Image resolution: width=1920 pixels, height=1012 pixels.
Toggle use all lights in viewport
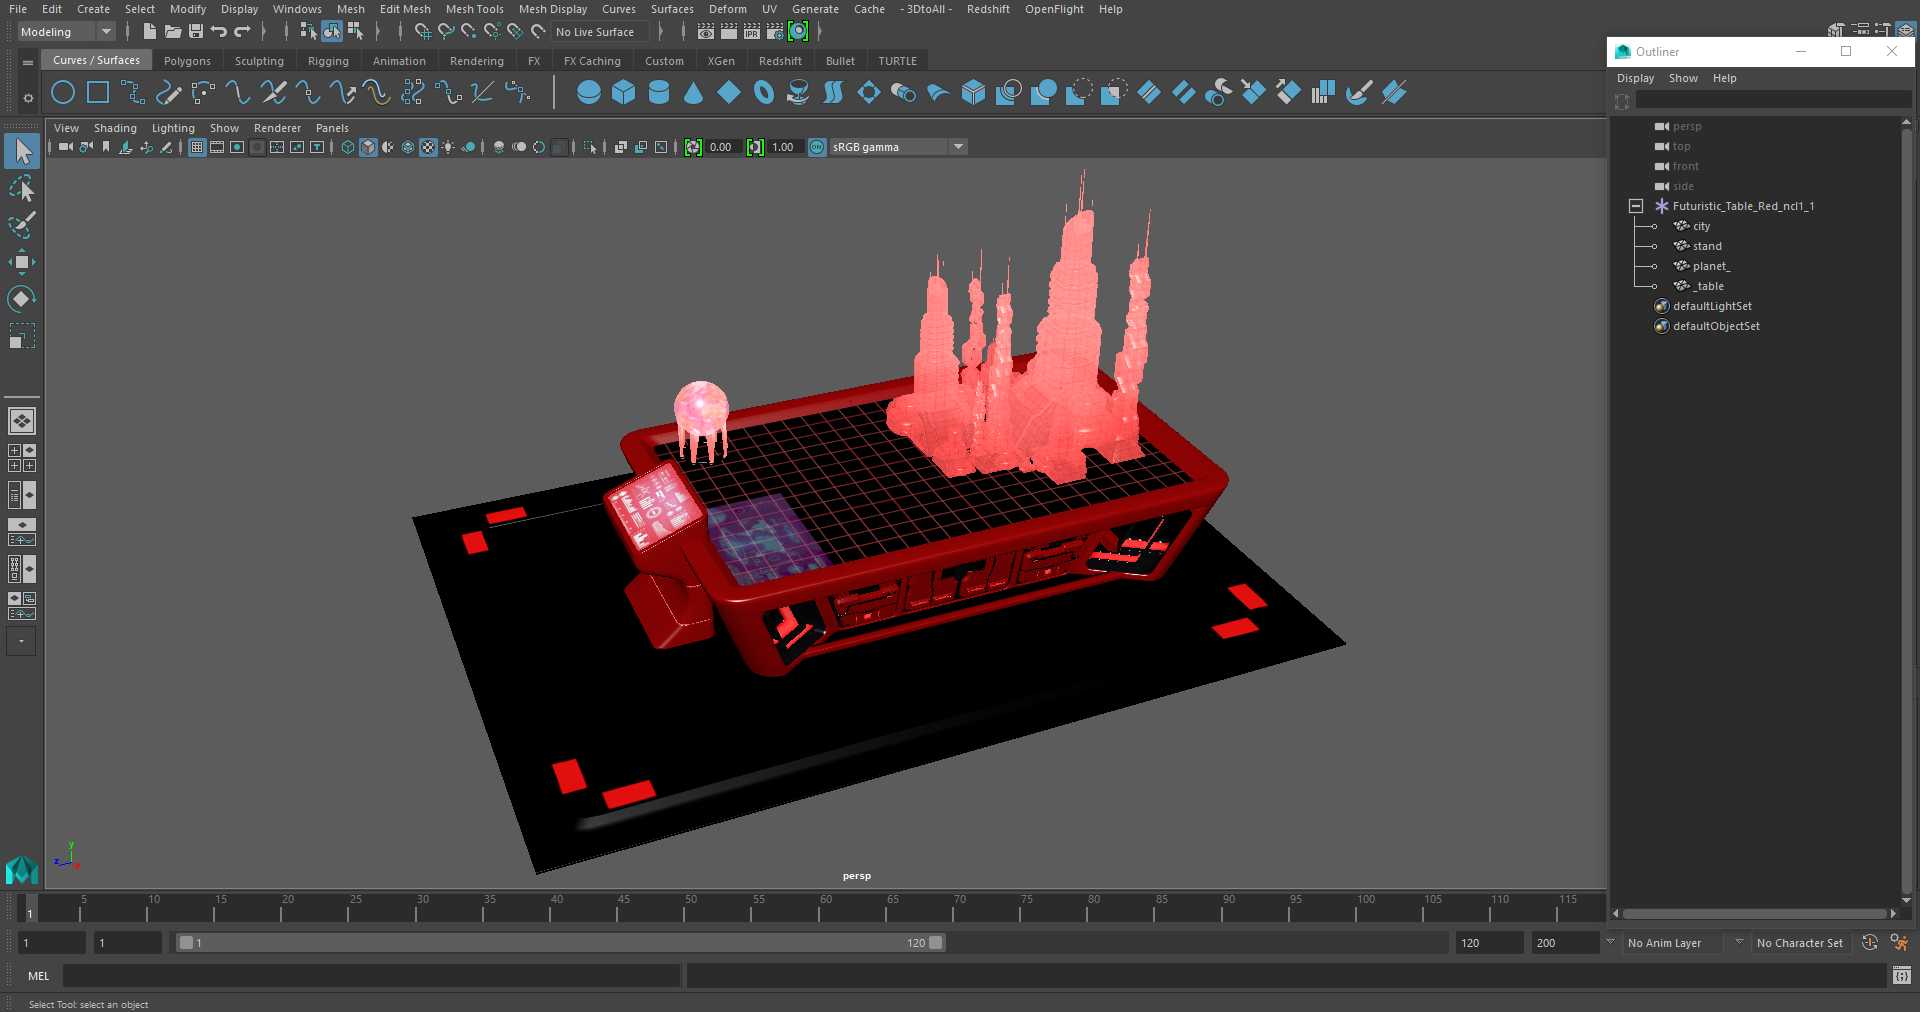(x=448, y=147)
